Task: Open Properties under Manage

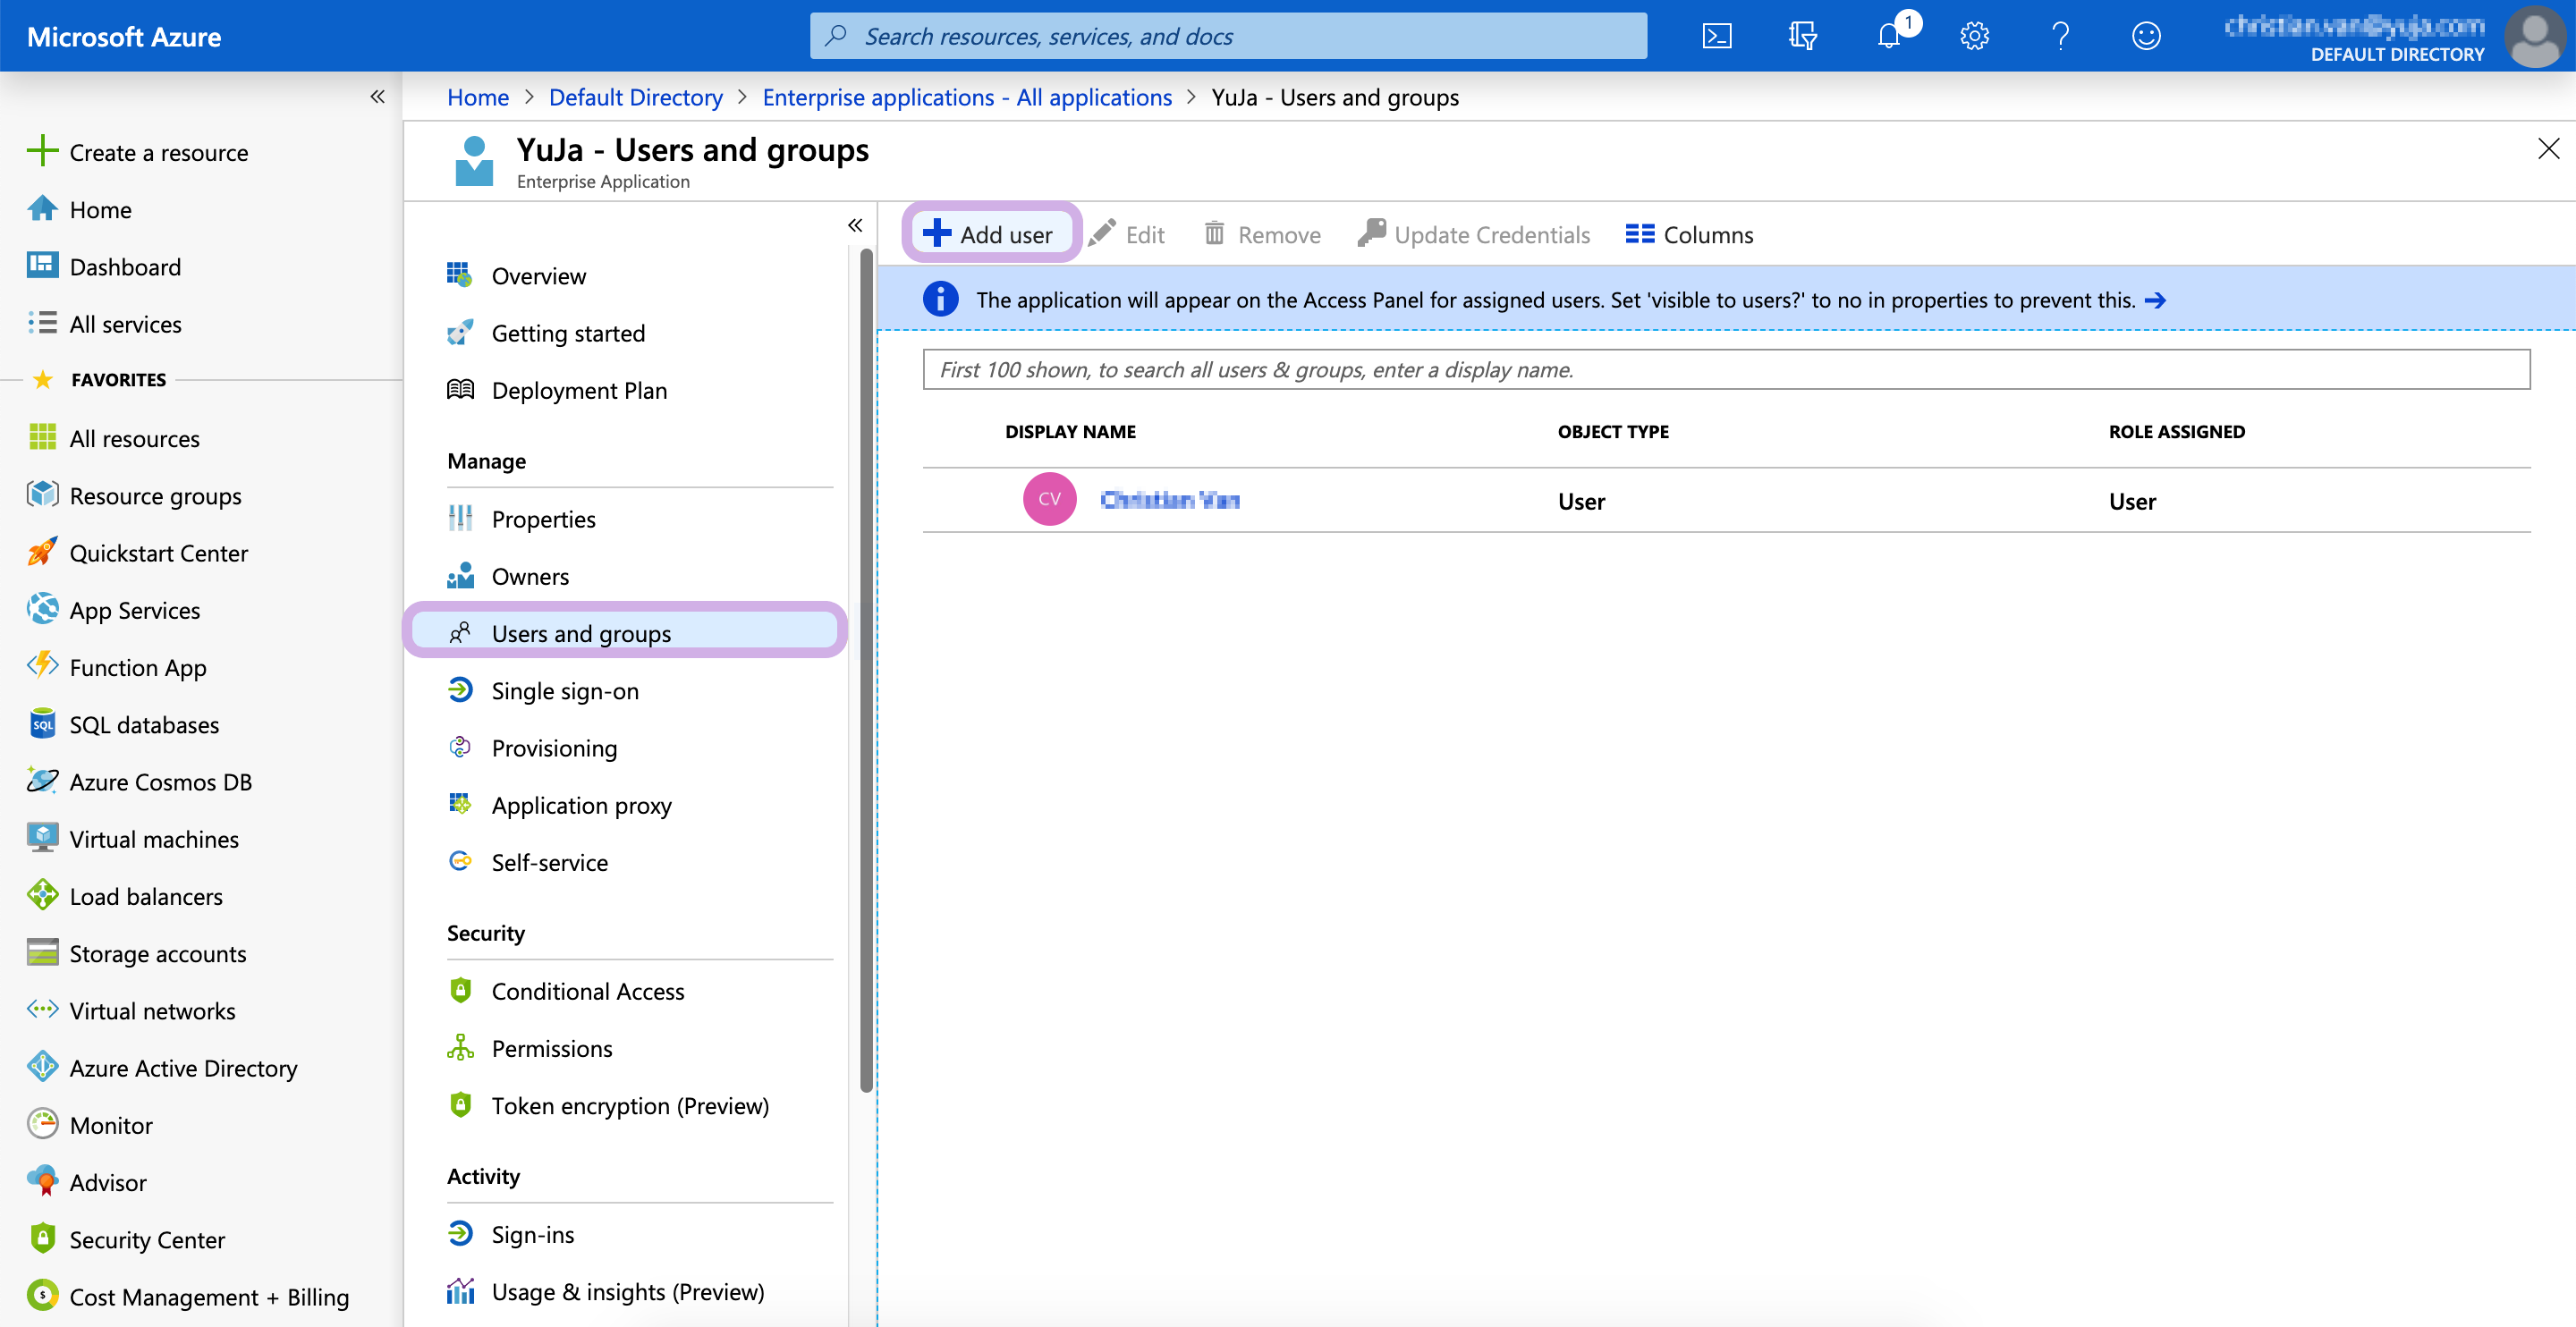Action: click(543, 519)
